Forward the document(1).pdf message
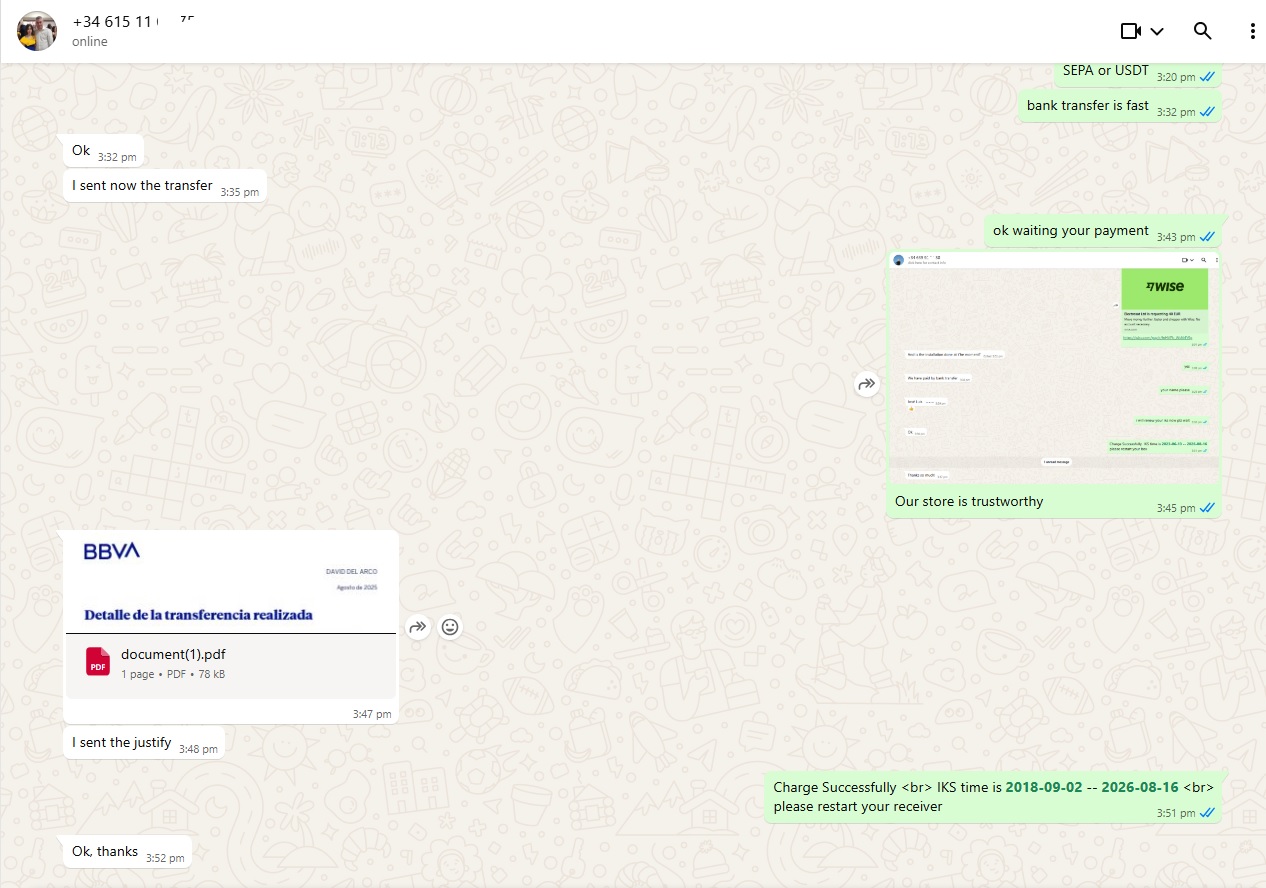1266x888 pixels. point(418,627)
